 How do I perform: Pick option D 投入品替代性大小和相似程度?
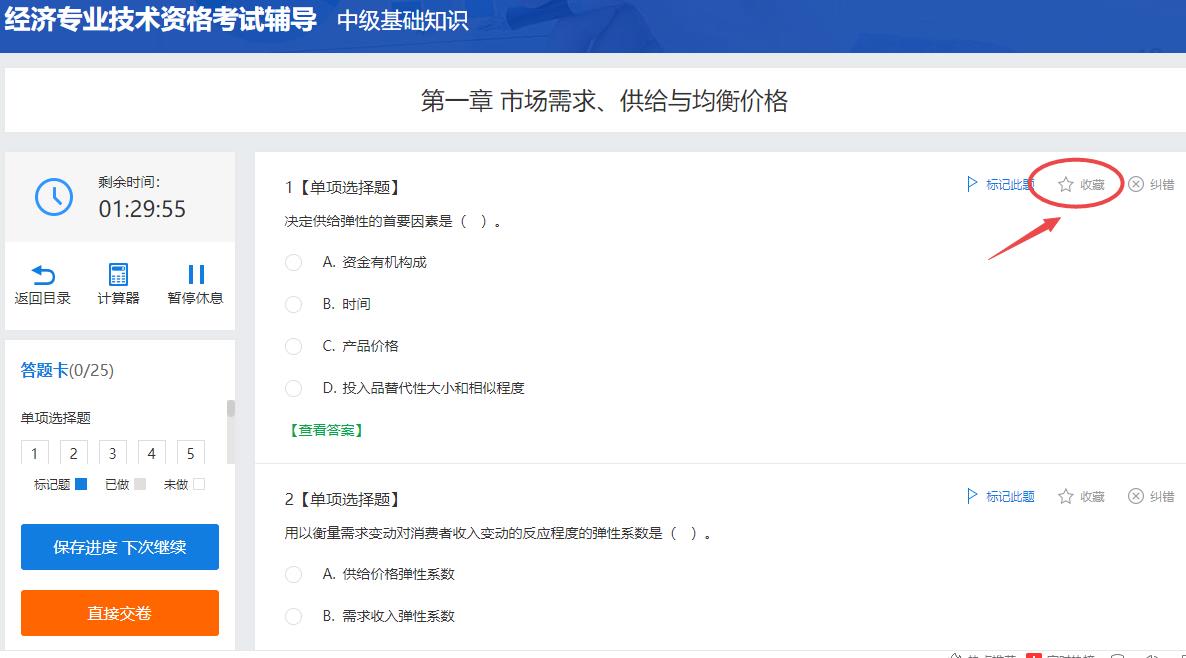pos(293,388)
